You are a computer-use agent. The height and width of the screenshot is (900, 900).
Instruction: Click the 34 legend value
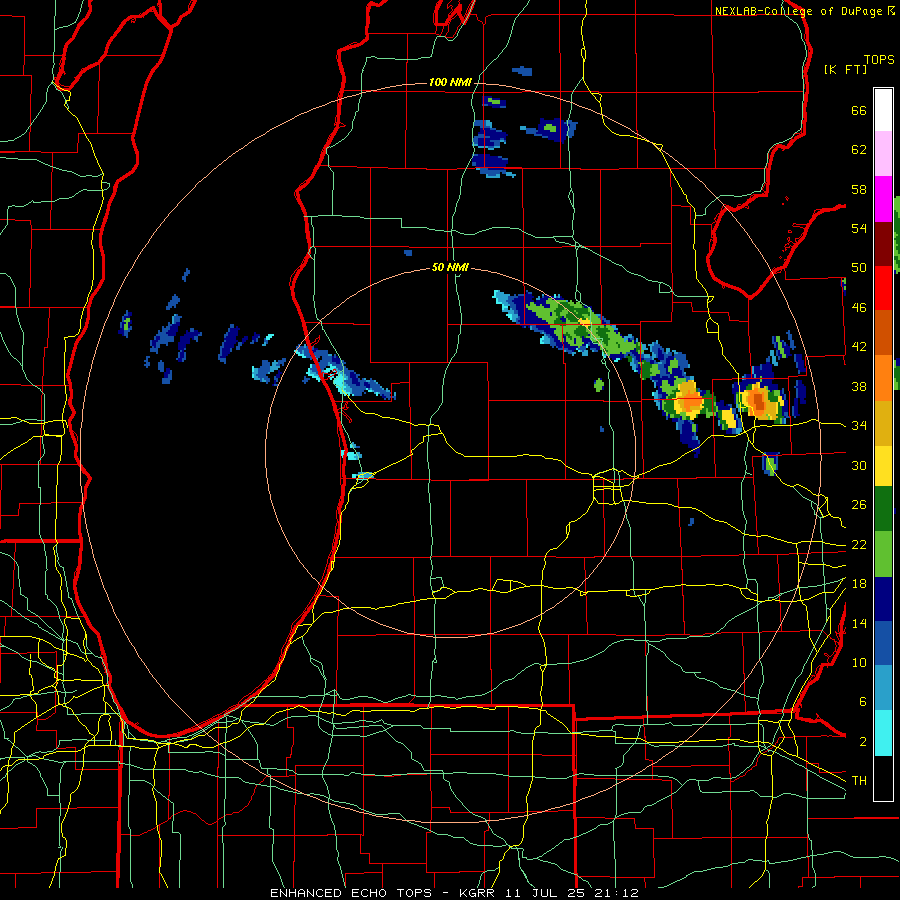[x=859, y=426]
